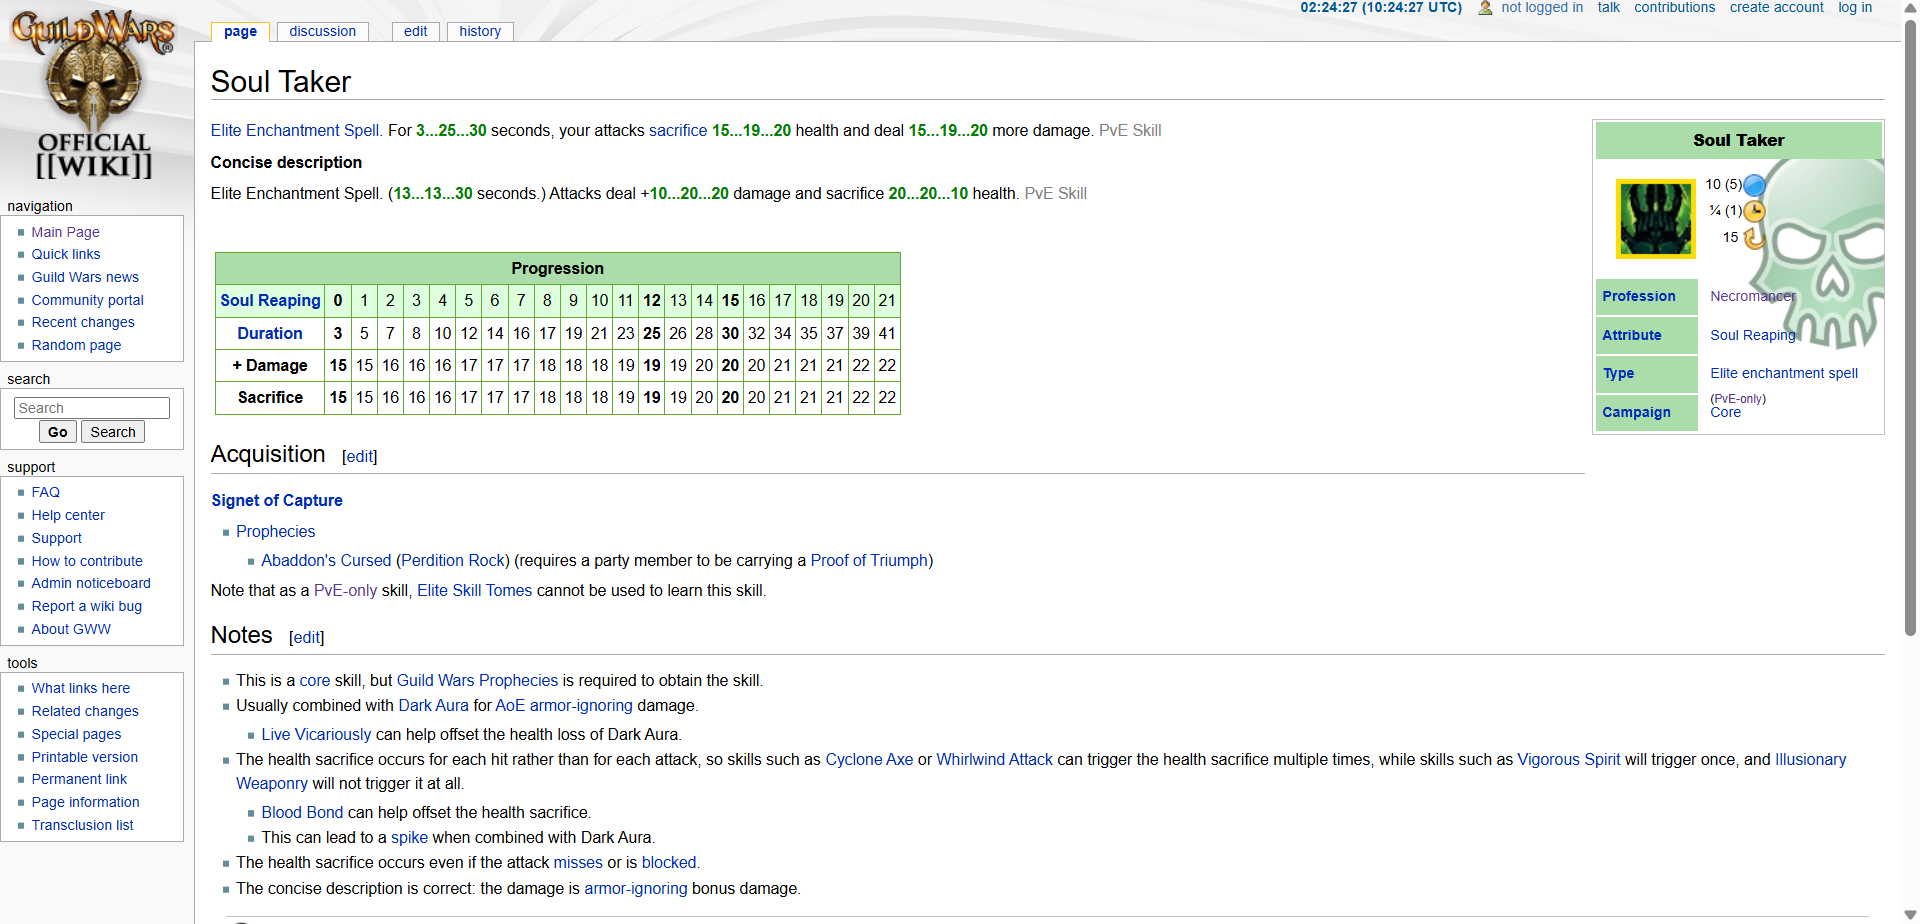The width and height of the screenshot is (1920, 924).
Task: Open the edit tab
Action: [415, 31]
